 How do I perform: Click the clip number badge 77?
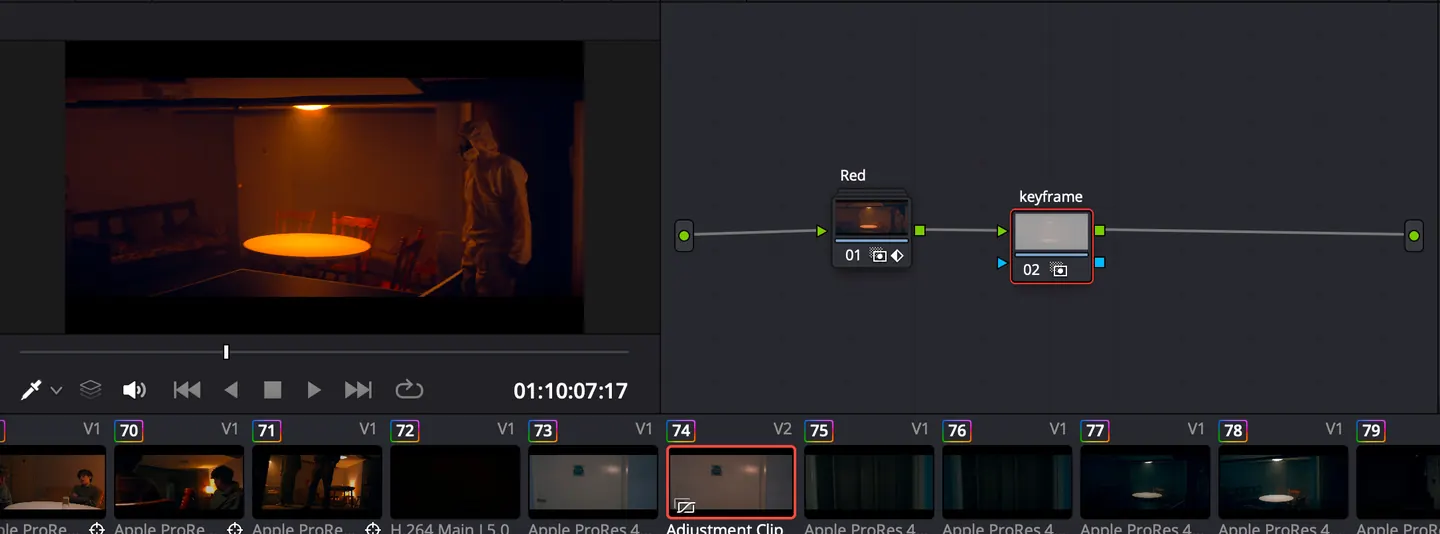coord(1095,431)
